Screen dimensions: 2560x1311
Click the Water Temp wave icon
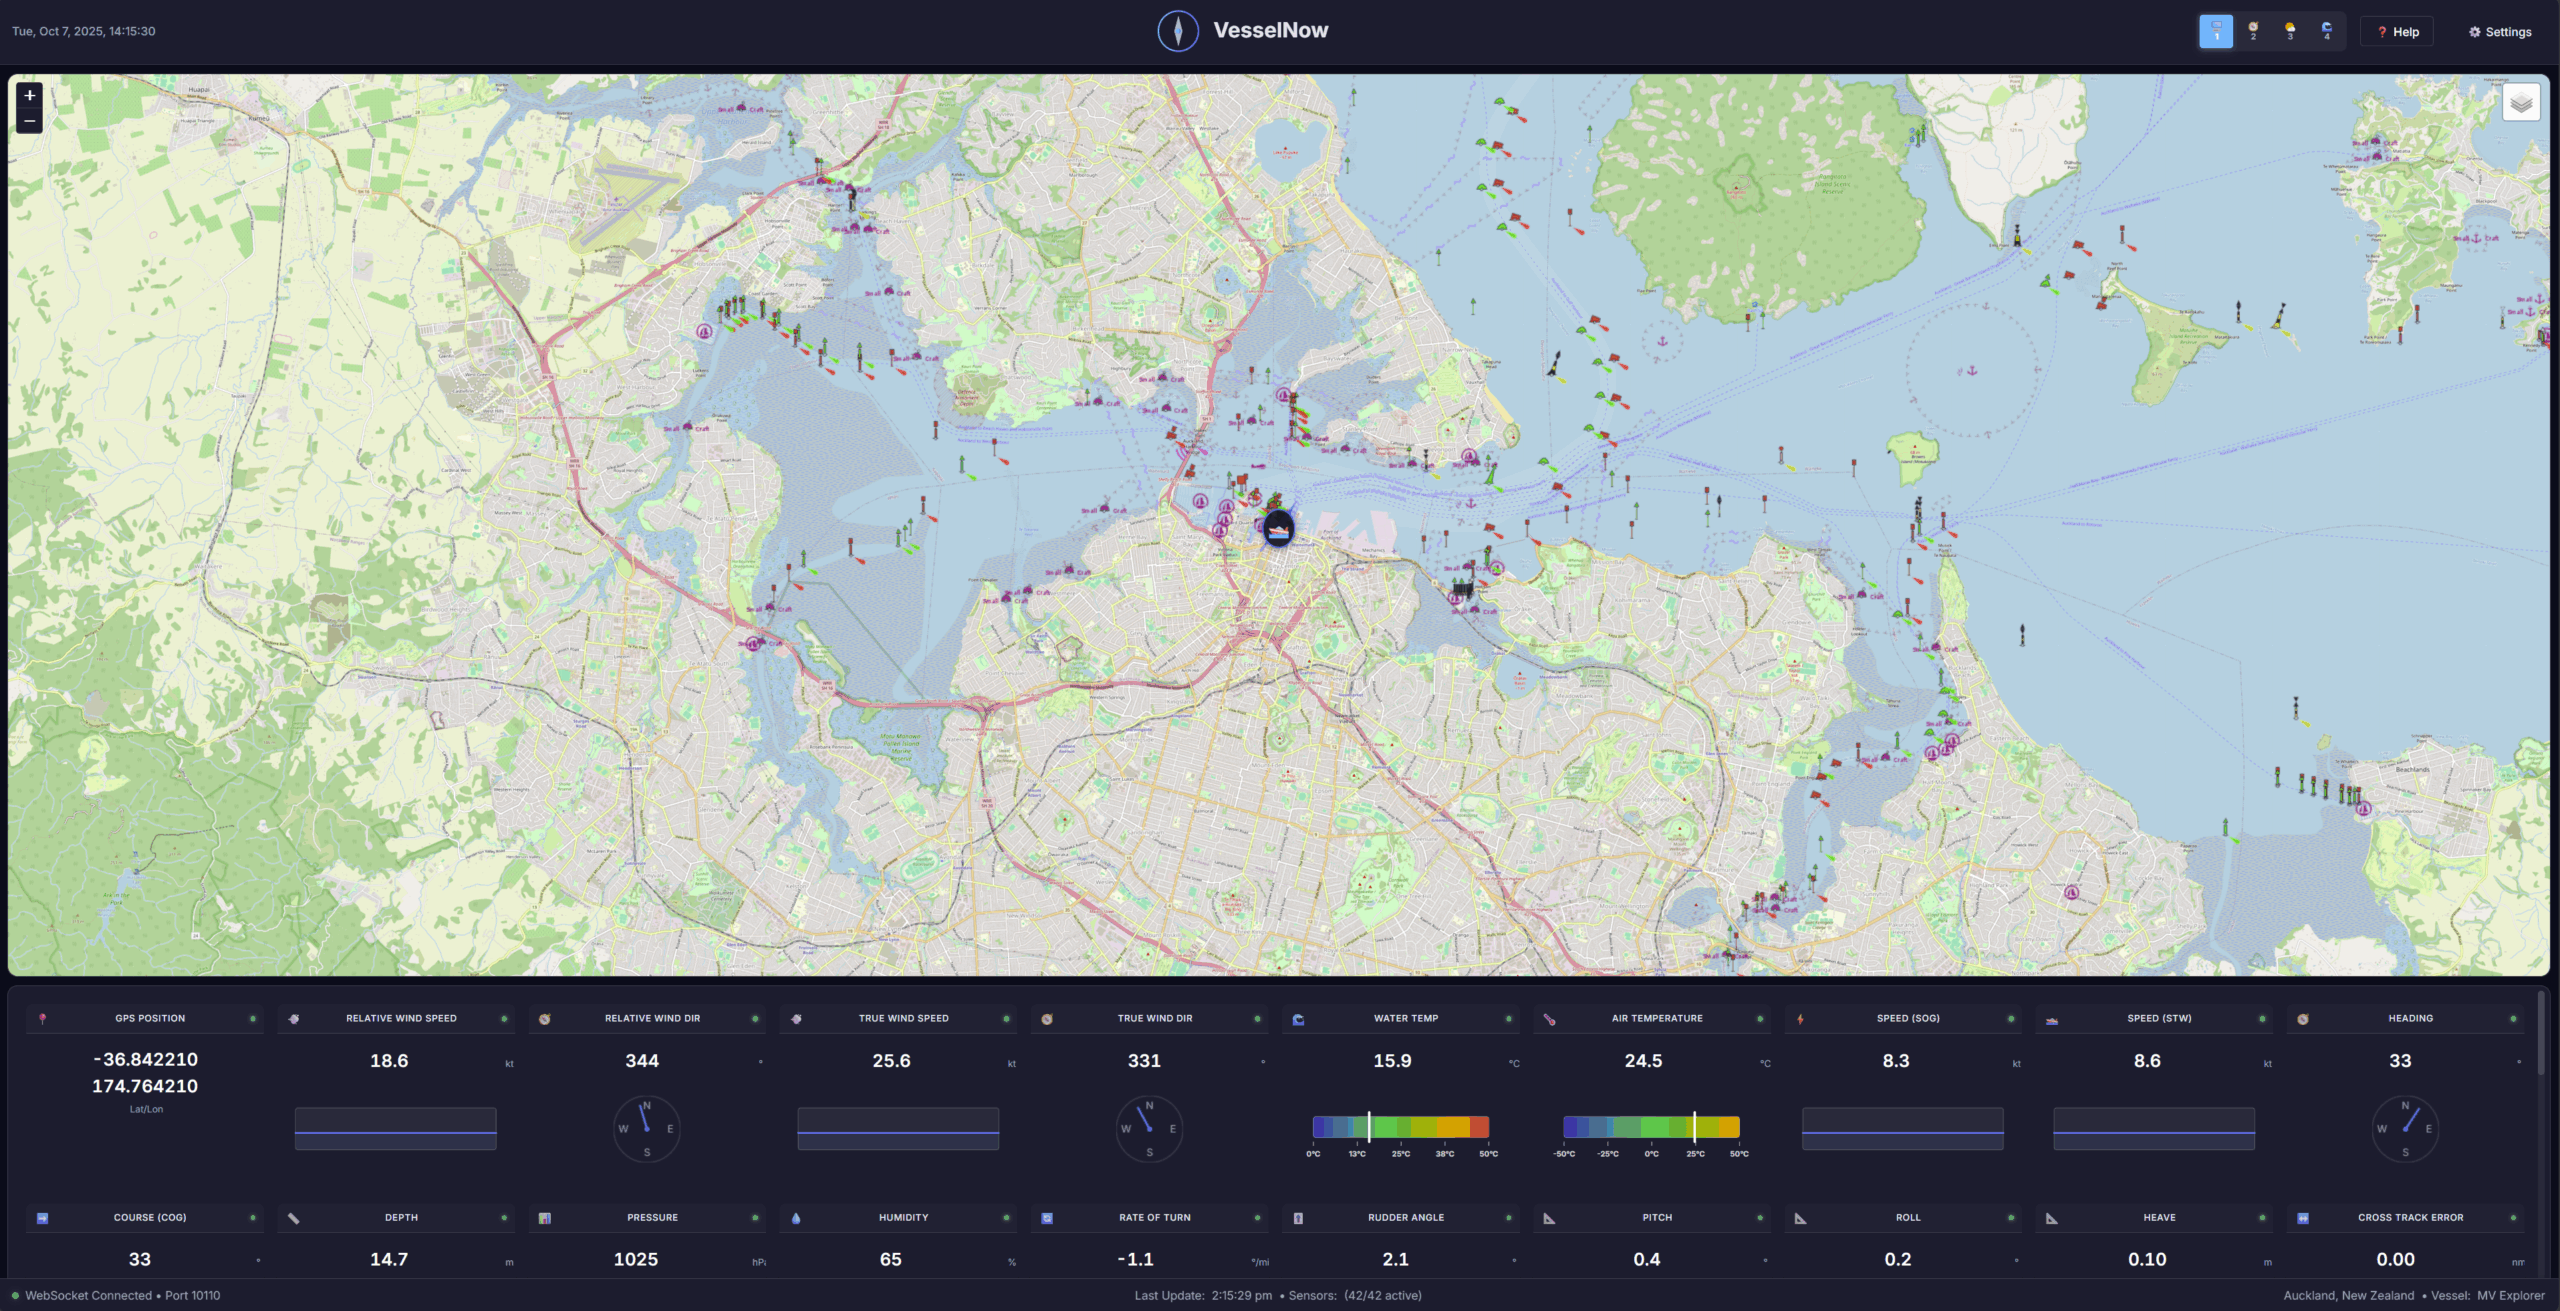coord(1296,1018)
